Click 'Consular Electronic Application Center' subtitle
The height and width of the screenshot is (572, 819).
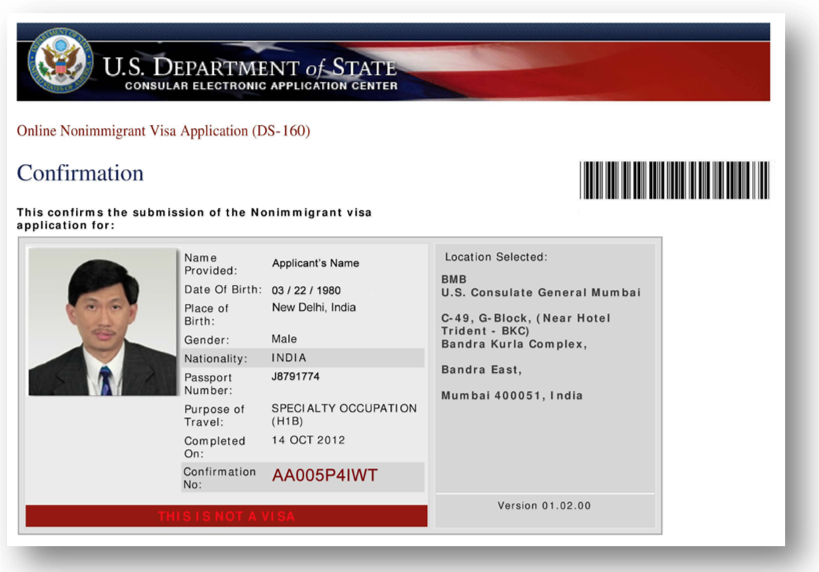click(261, 86)
